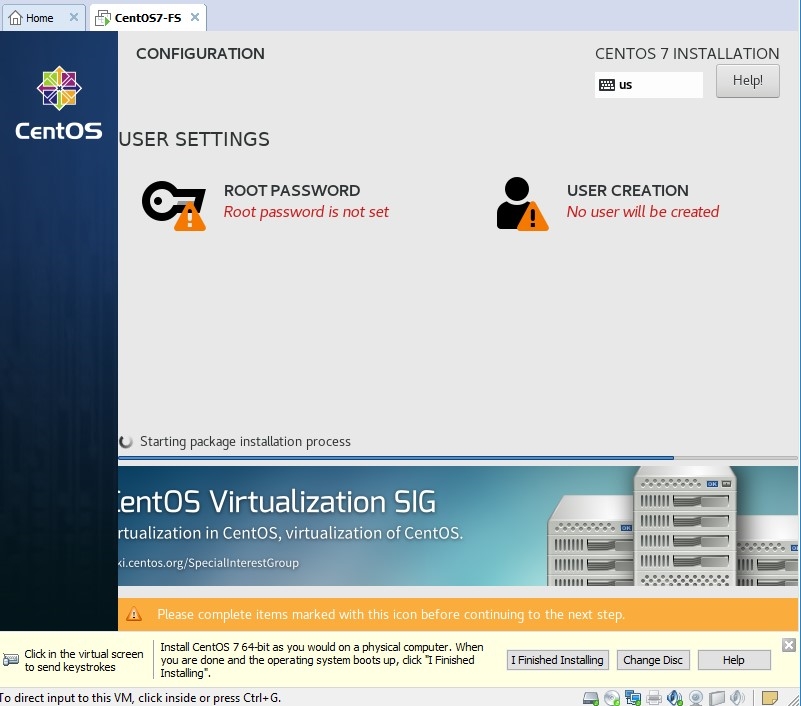Click the Change Disc button
801x706 pixels.
coord(653,660)
